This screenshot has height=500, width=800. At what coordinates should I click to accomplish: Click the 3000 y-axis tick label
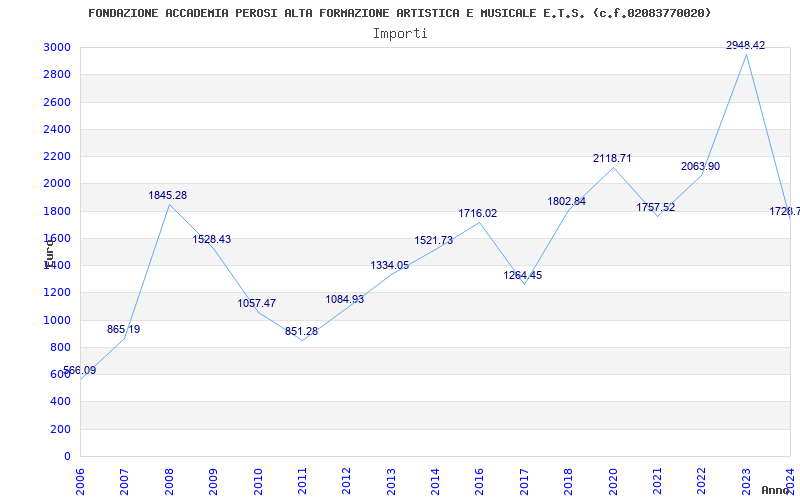pyautogui.click(x=57, y=48)
